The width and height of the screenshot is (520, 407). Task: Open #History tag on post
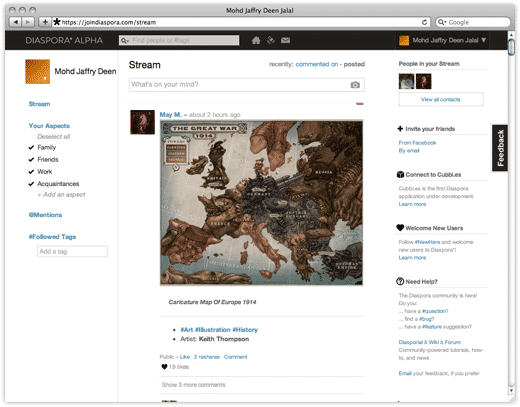pos(245,330)
